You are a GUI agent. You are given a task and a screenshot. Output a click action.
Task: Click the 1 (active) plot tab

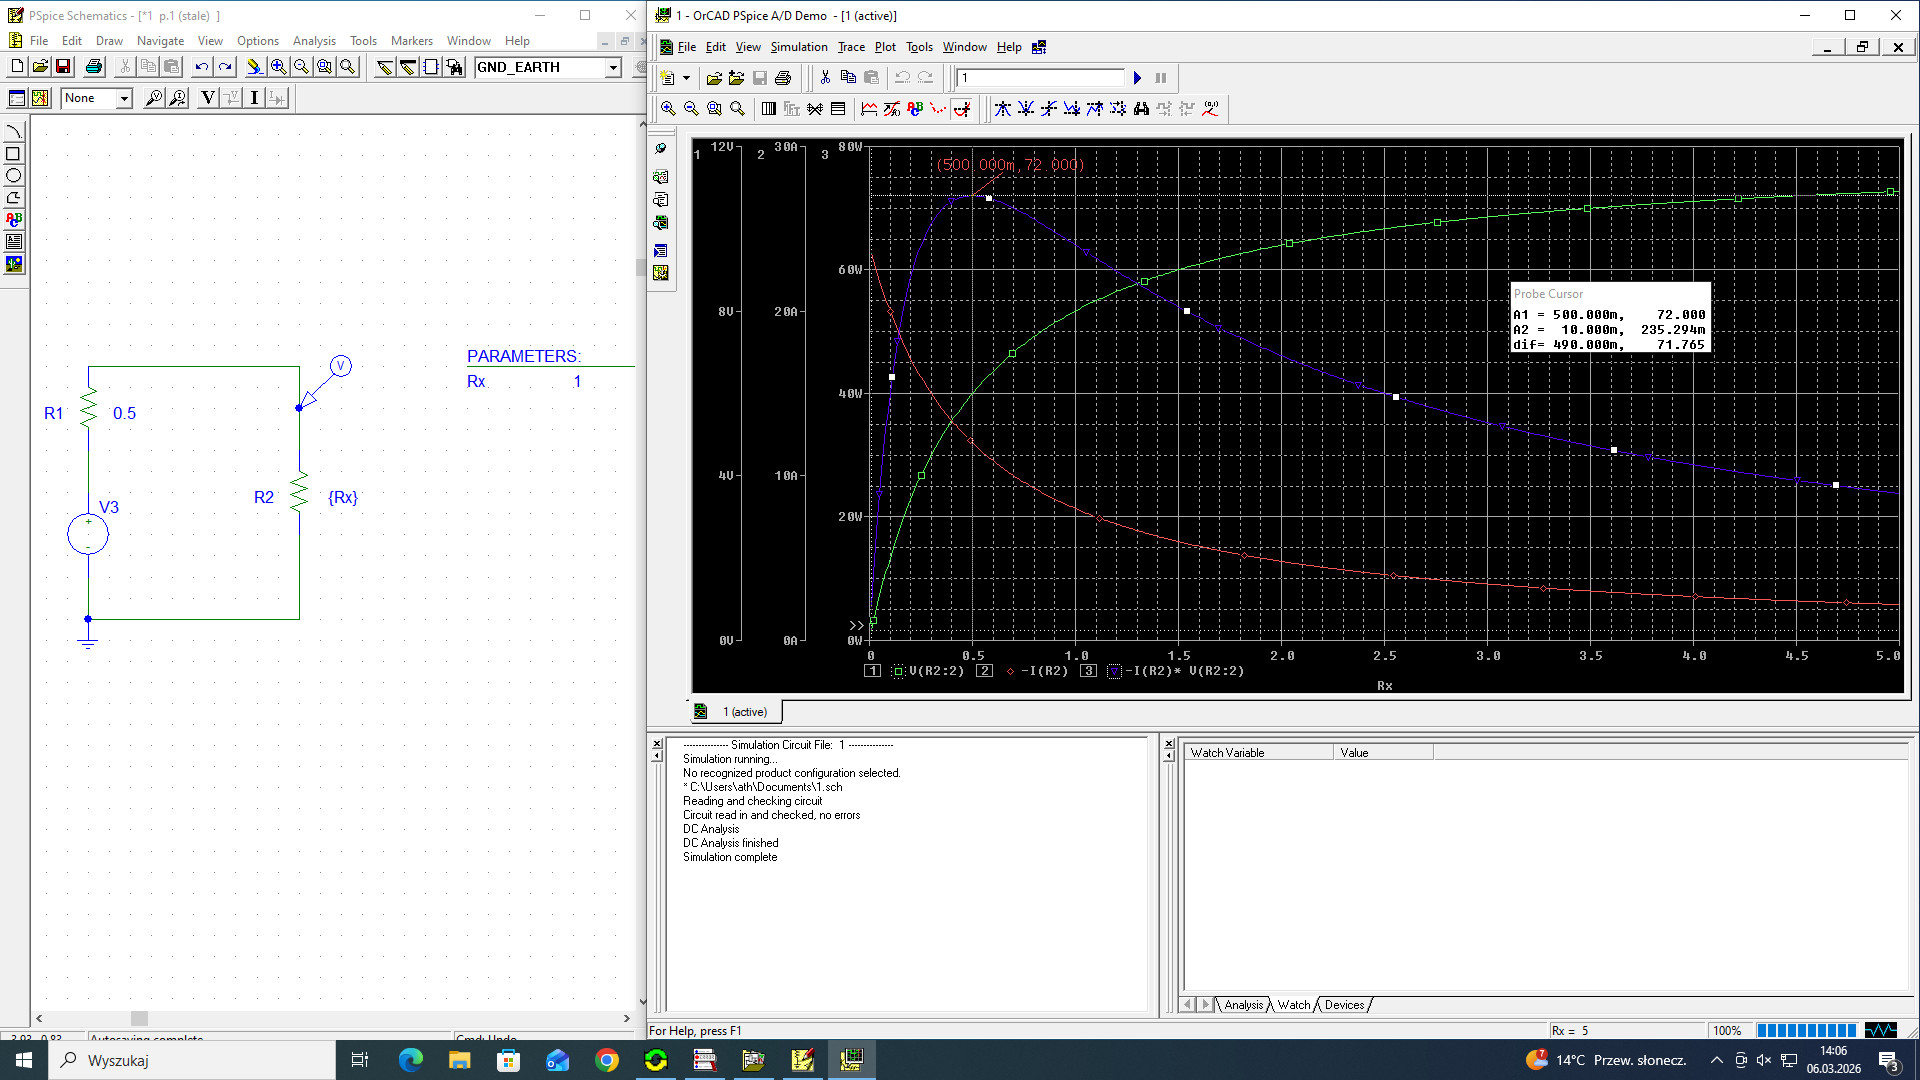point(744,712)
